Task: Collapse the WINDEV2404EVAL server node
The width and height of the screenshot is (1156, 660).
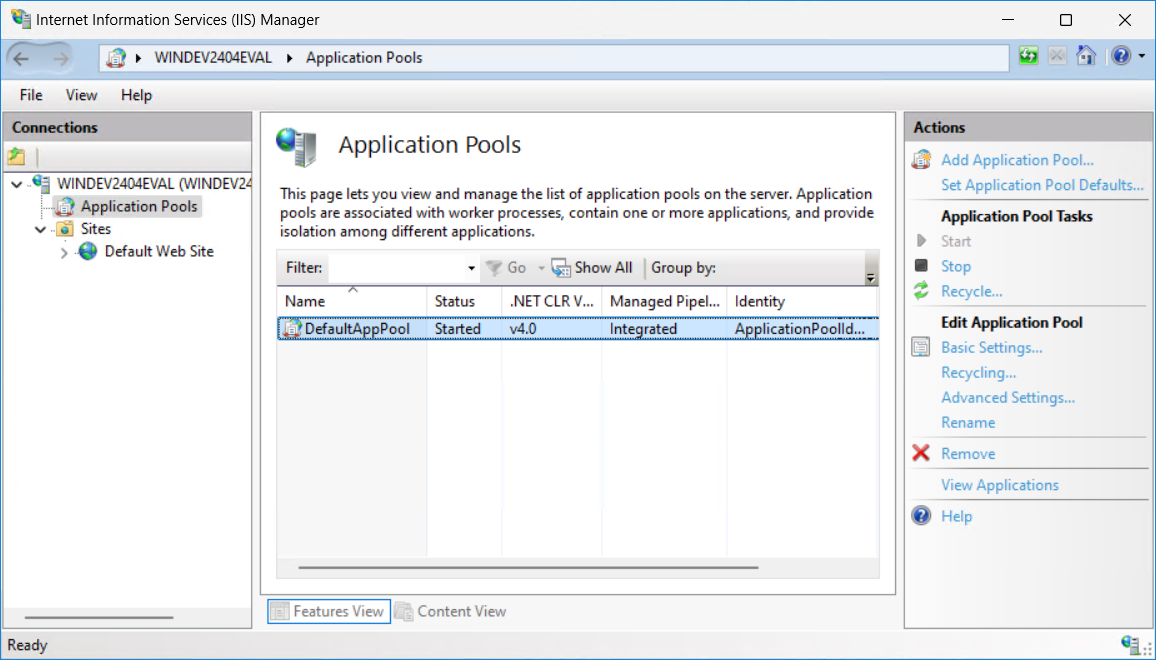Action: coord(16,184)
